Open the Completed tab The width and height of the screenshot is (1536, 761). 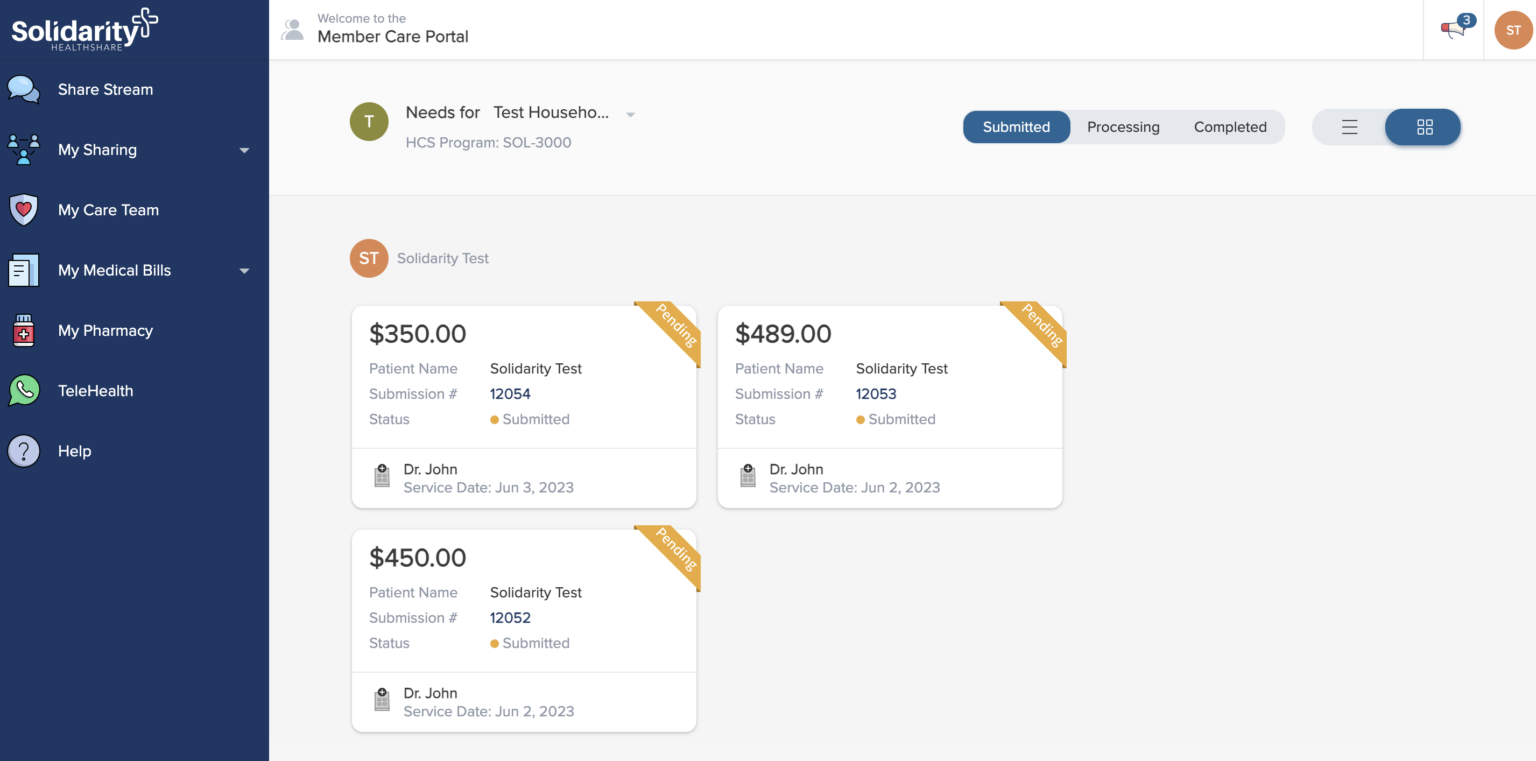1230,127
